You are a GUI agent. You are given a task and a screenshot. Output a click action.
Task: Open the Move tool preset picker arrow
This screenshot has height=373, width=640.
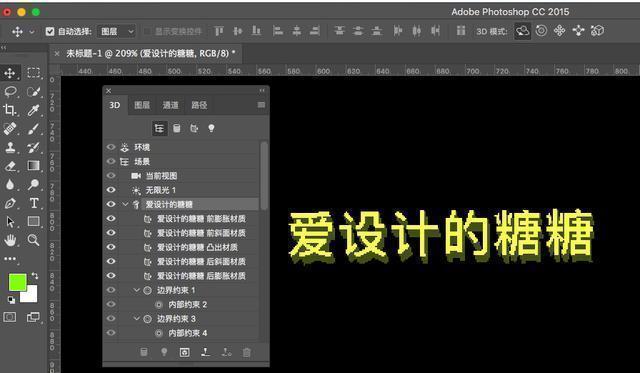pos(31,31)
